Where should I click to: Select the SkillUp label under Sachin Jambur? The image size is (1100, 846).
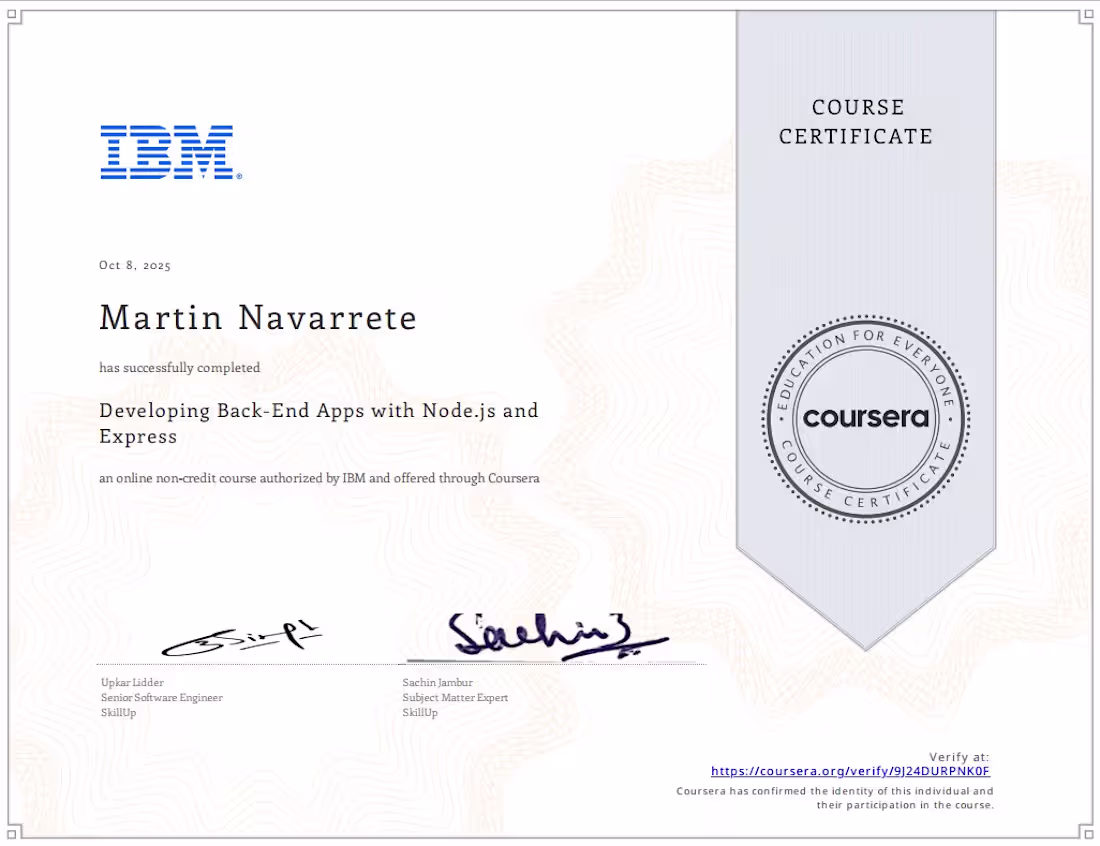420,712
